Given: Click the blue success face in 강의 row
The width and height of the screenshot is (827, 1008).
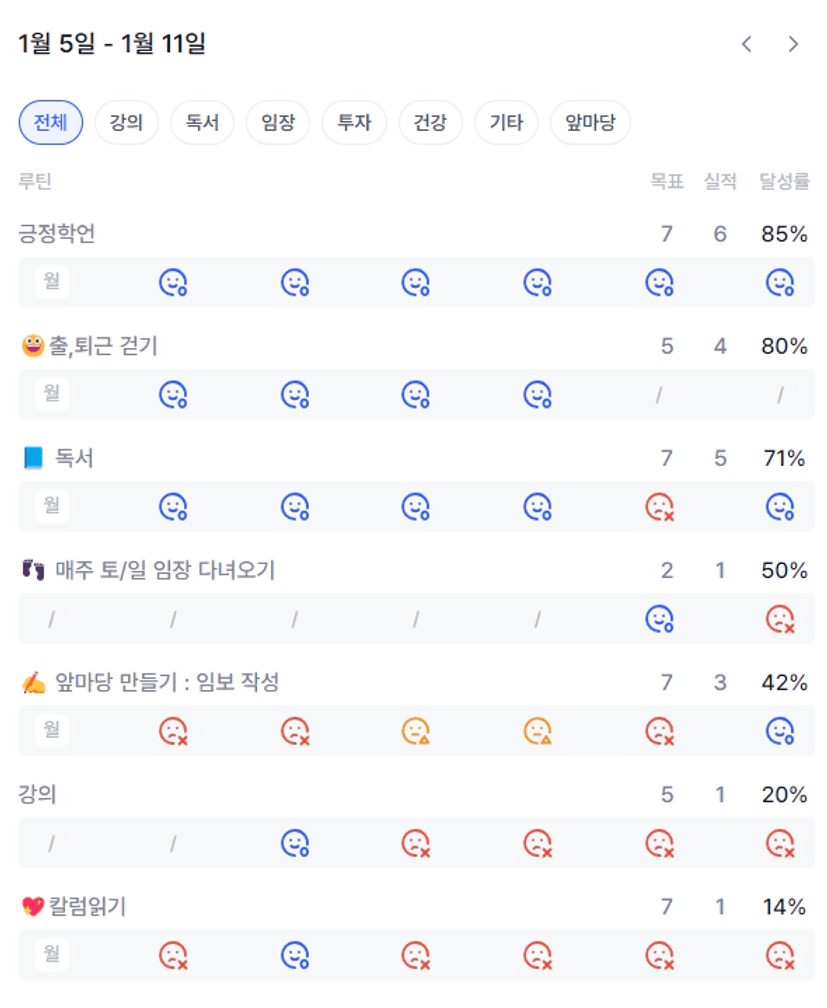Looking at the screenshot, I should (x=295, y=844).
